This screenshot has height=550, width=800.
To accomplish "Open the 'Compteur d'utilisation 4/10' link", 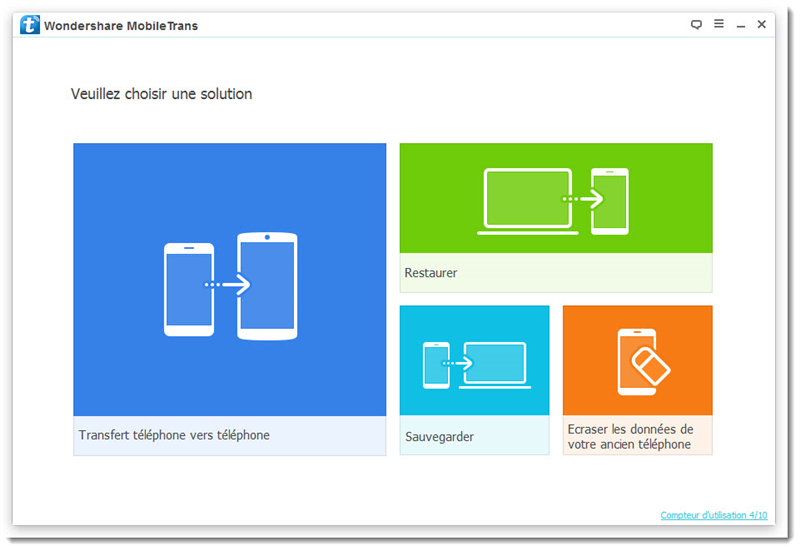I will pos(714,516).
